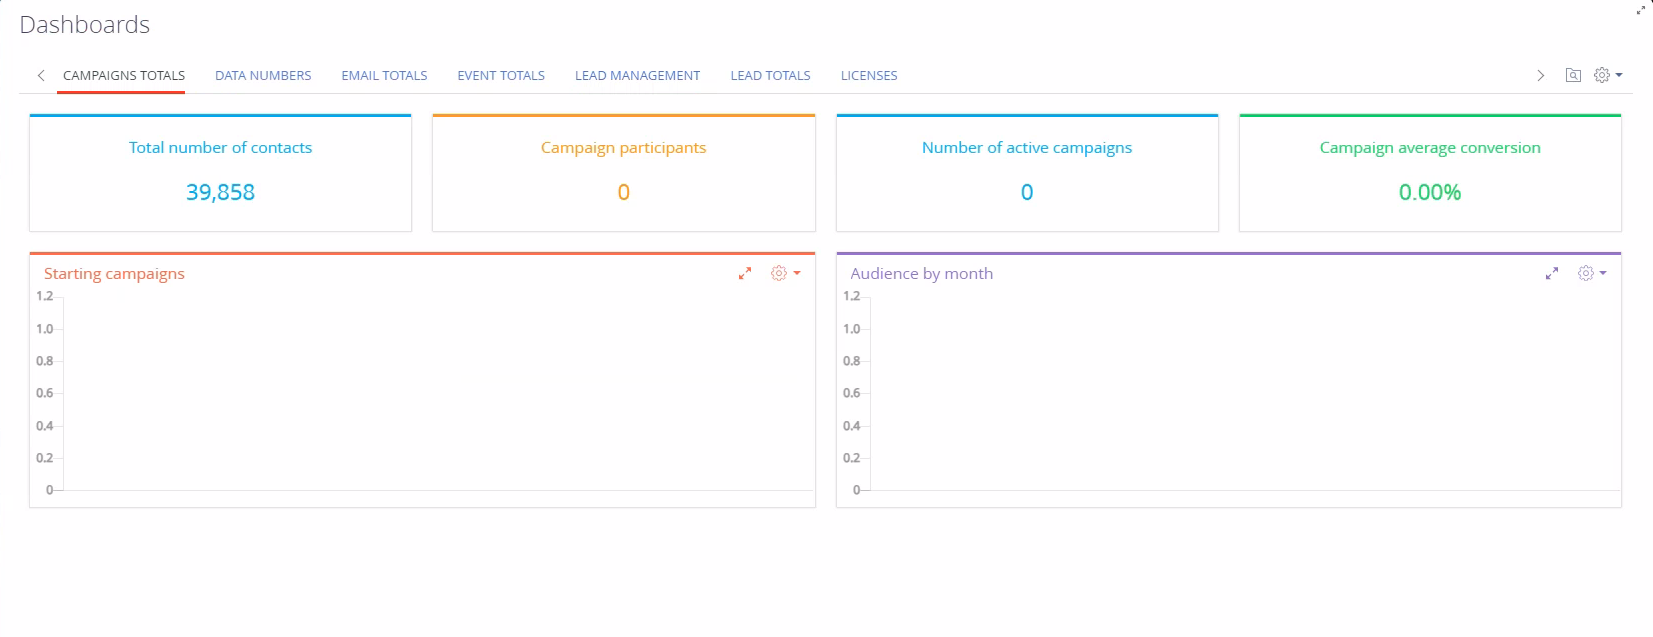Open Audience by month gear settings
The width and height of the screenshot is (1653, 637).
click(x=1586, y=273)
